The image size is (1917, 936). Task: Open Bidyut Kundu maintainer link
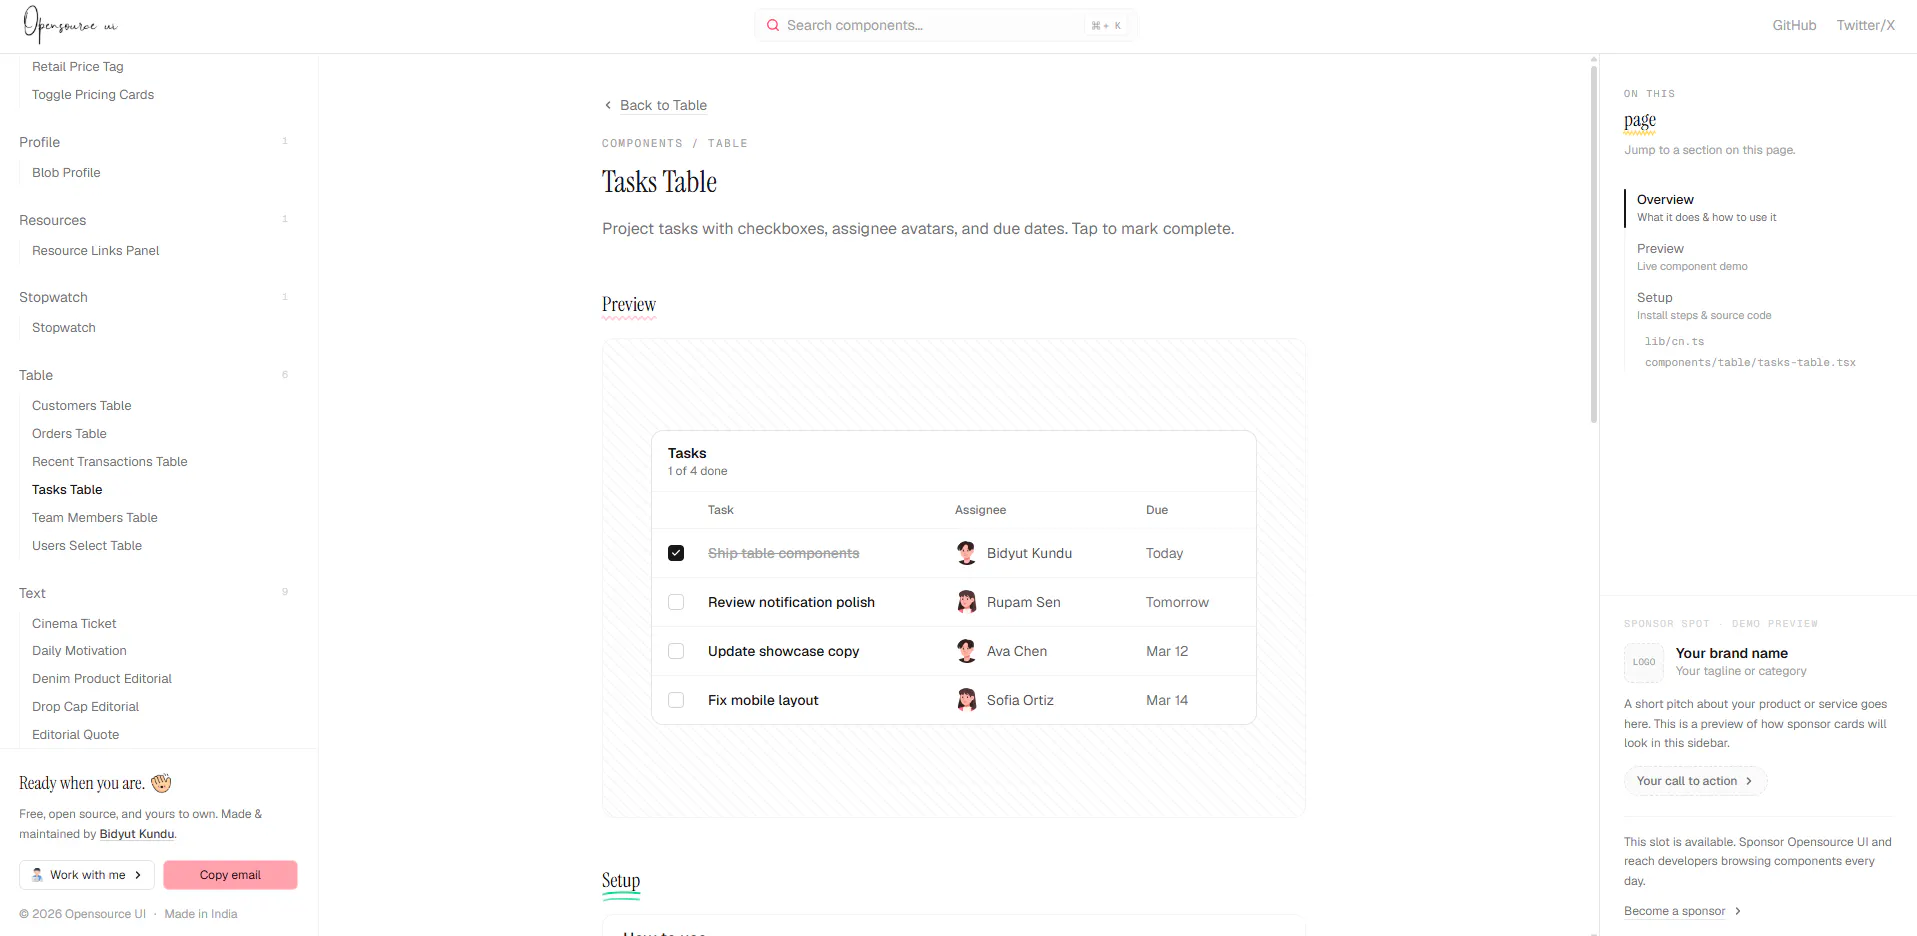point(137,834)
